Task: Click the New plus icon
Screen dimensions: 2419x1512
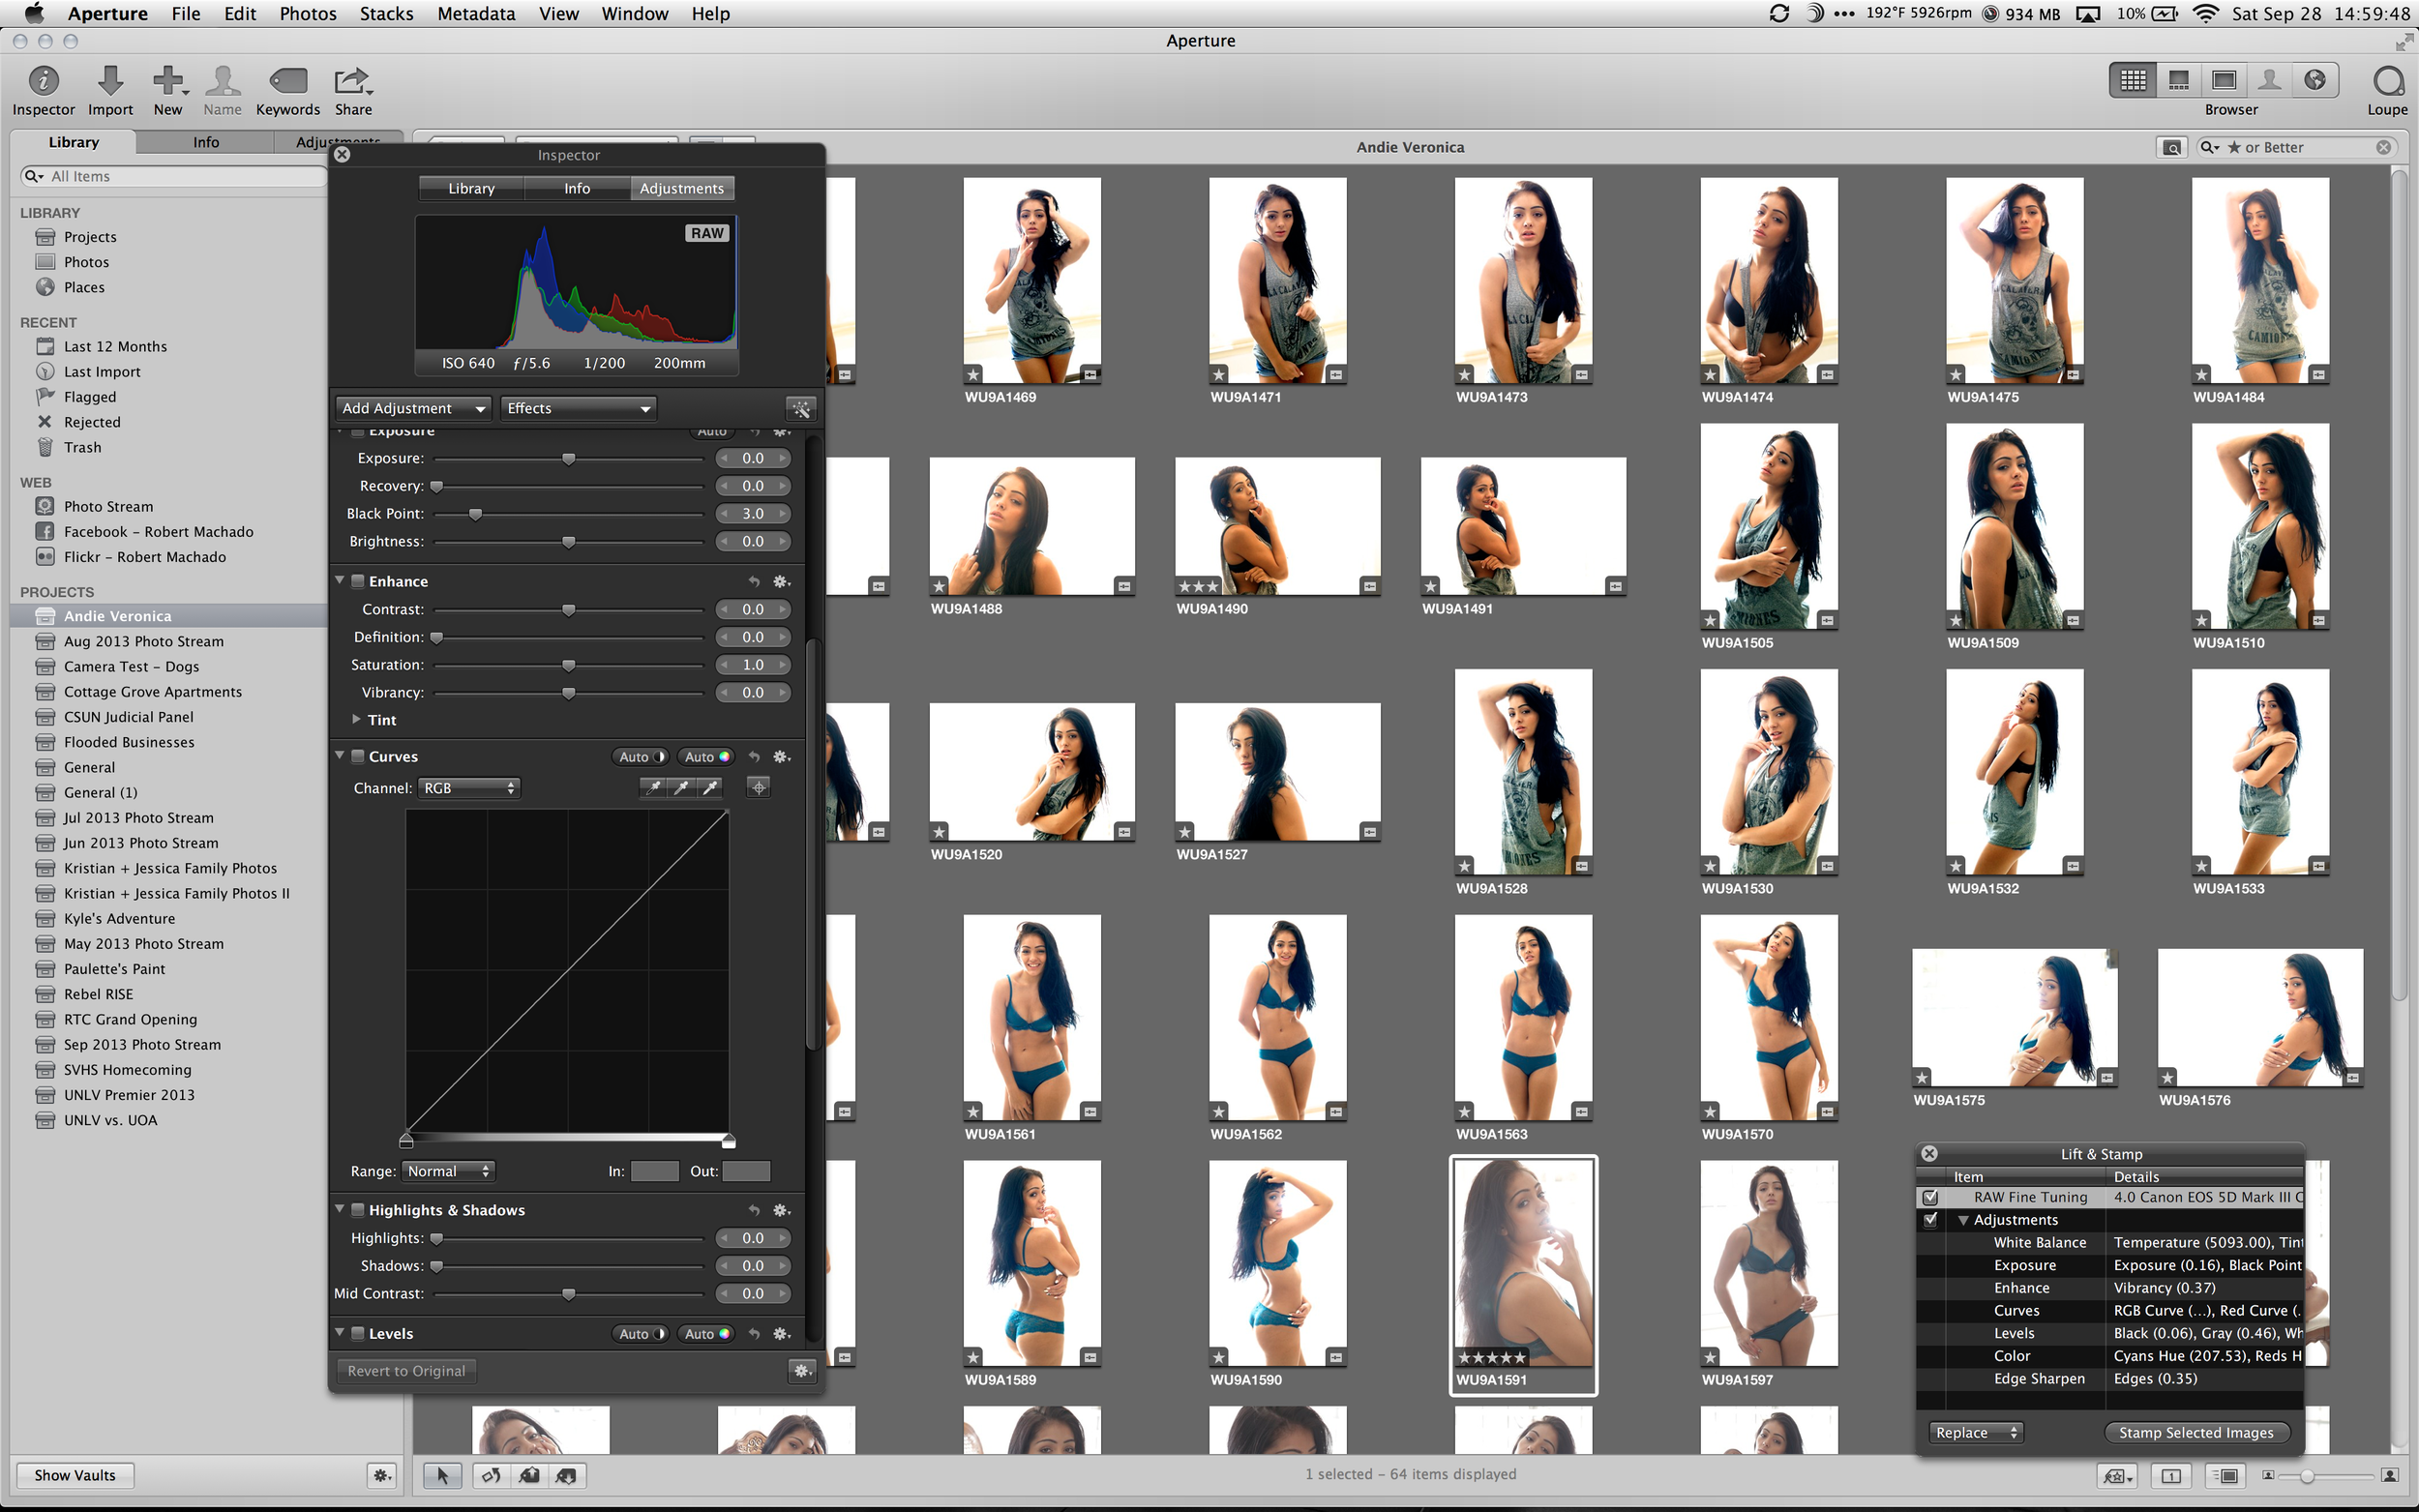Action: (x=168, y=81)
